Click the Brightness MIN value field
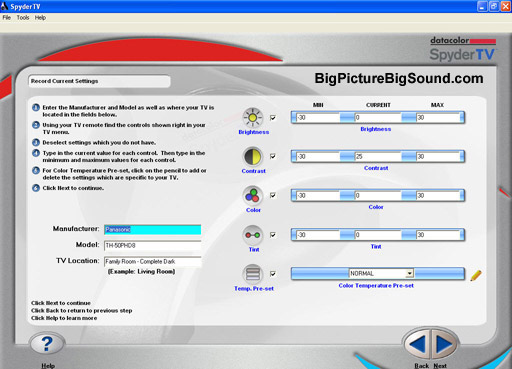512x369 pixels. point(318,118)
